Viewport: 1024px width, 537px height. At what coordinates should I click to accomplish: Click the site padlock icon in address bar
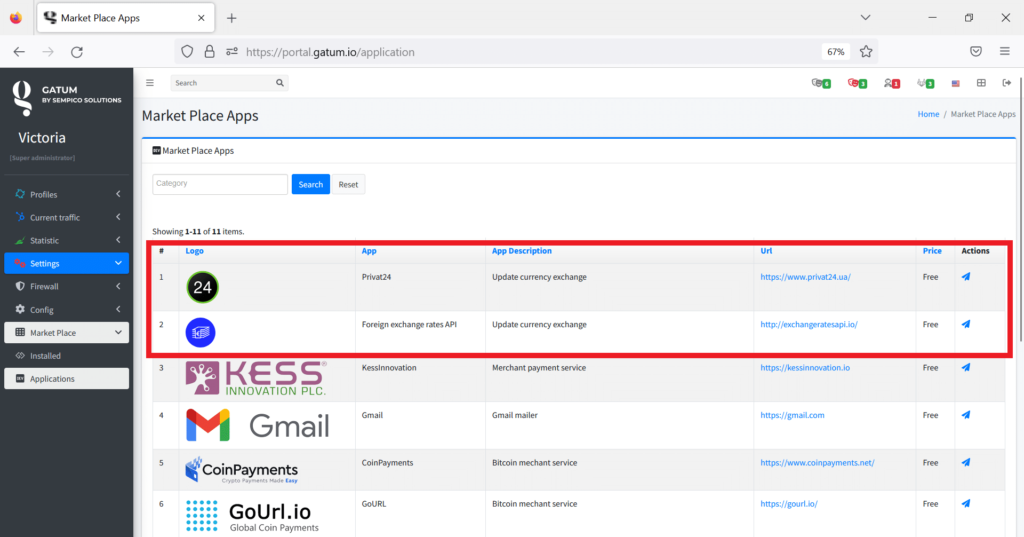[x=210, y=52]
